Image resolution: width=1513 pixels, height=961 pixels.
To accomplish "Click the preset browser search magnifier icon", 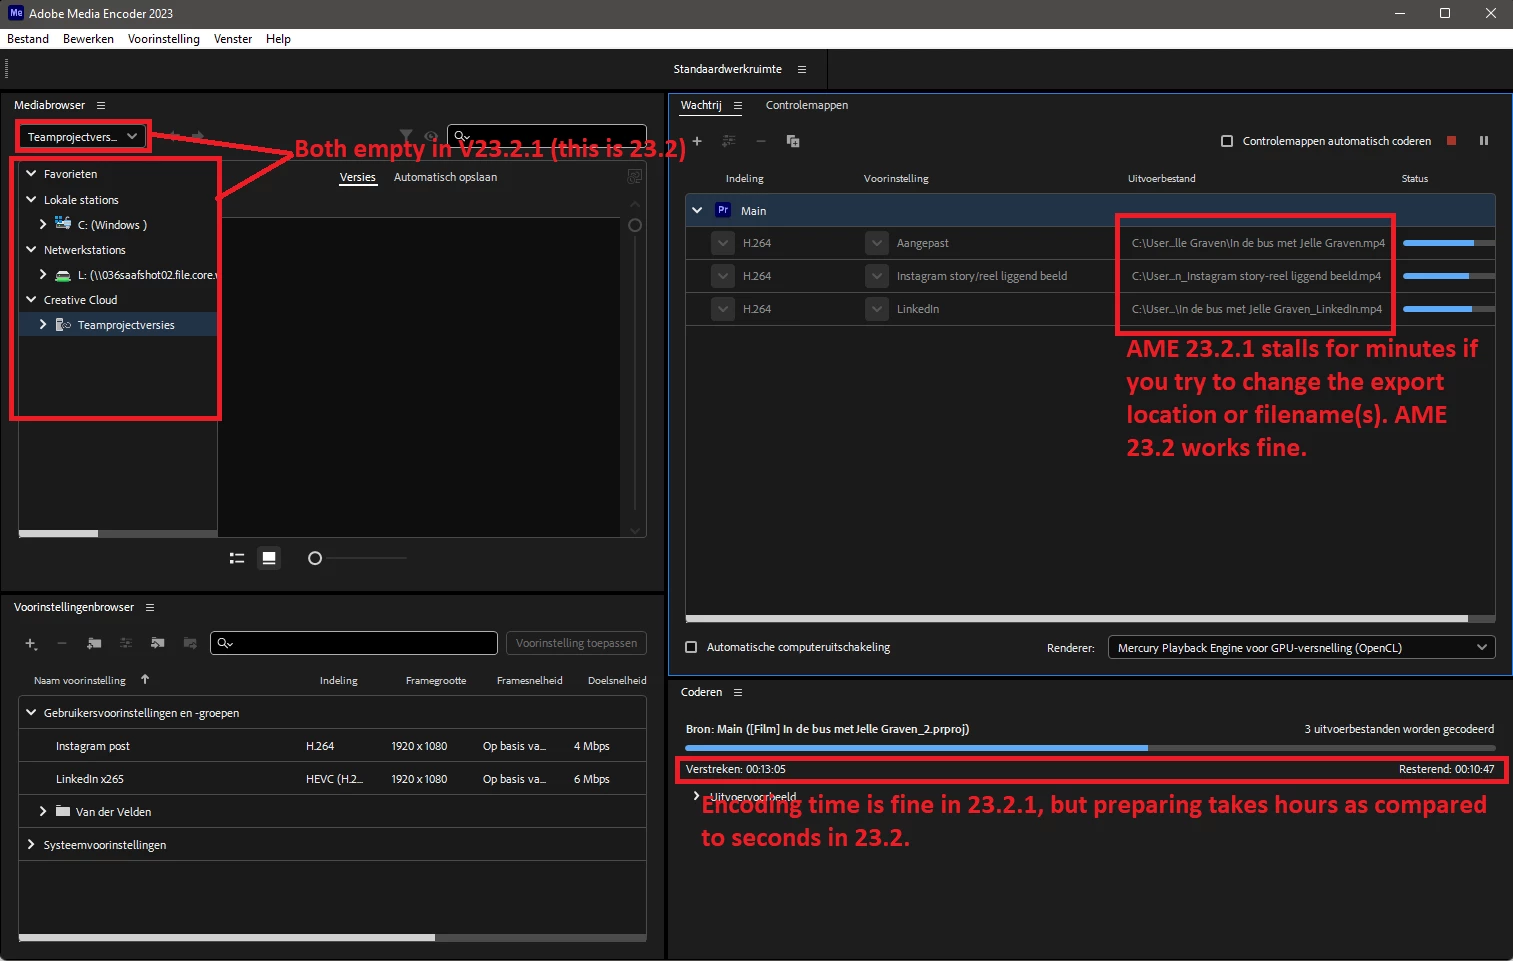I will tap(225, 643).
